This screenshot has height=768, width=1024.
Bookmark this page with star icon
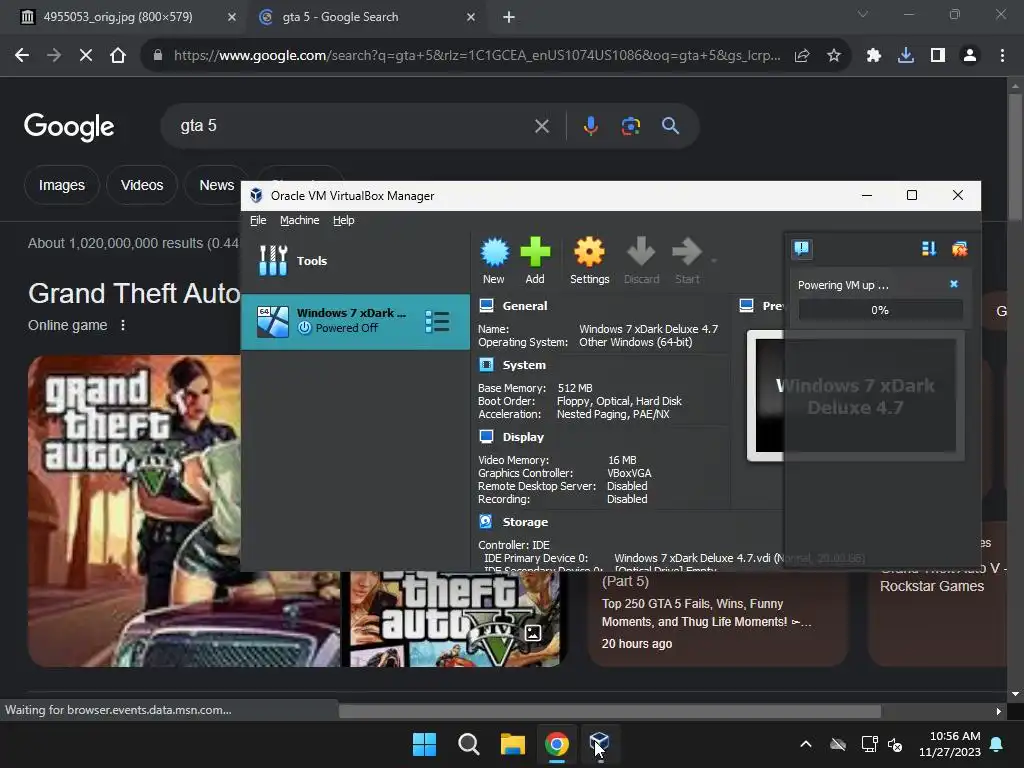point(833,56)
